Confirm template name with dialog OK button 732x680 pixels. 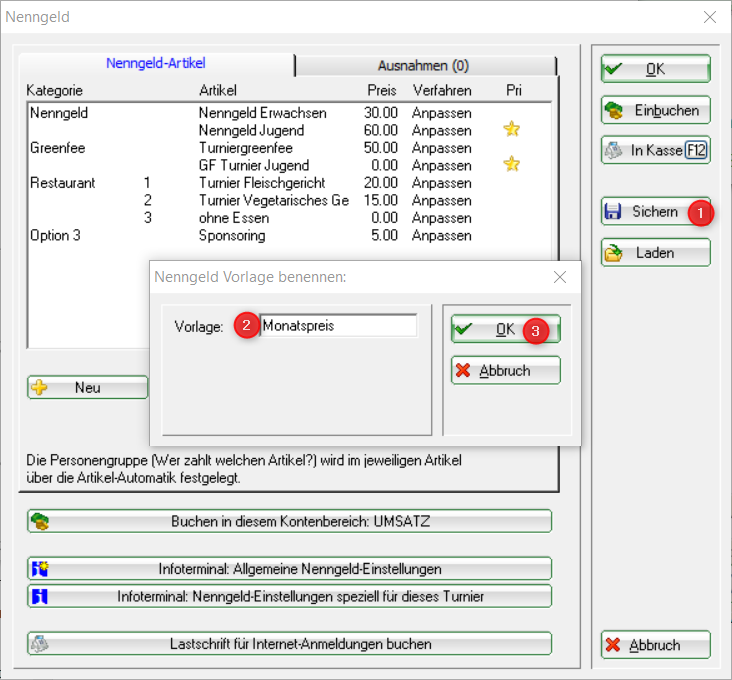[x=505, y=329]
